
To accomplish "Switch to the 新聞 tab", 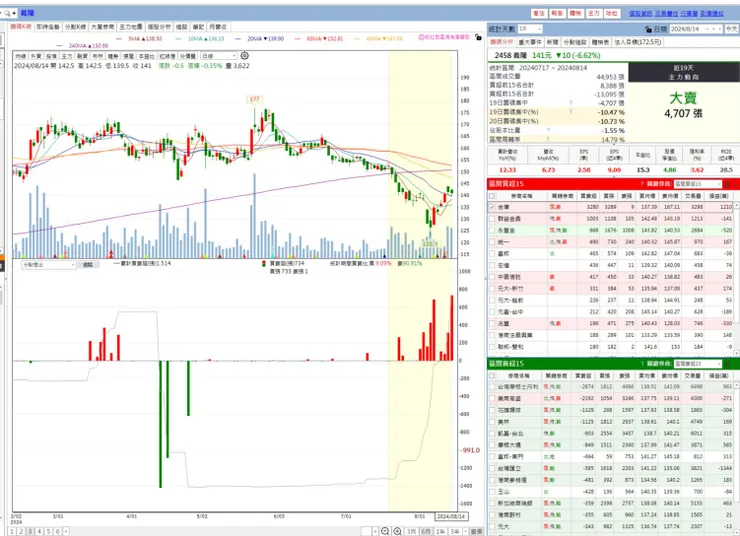I will 552,42.
